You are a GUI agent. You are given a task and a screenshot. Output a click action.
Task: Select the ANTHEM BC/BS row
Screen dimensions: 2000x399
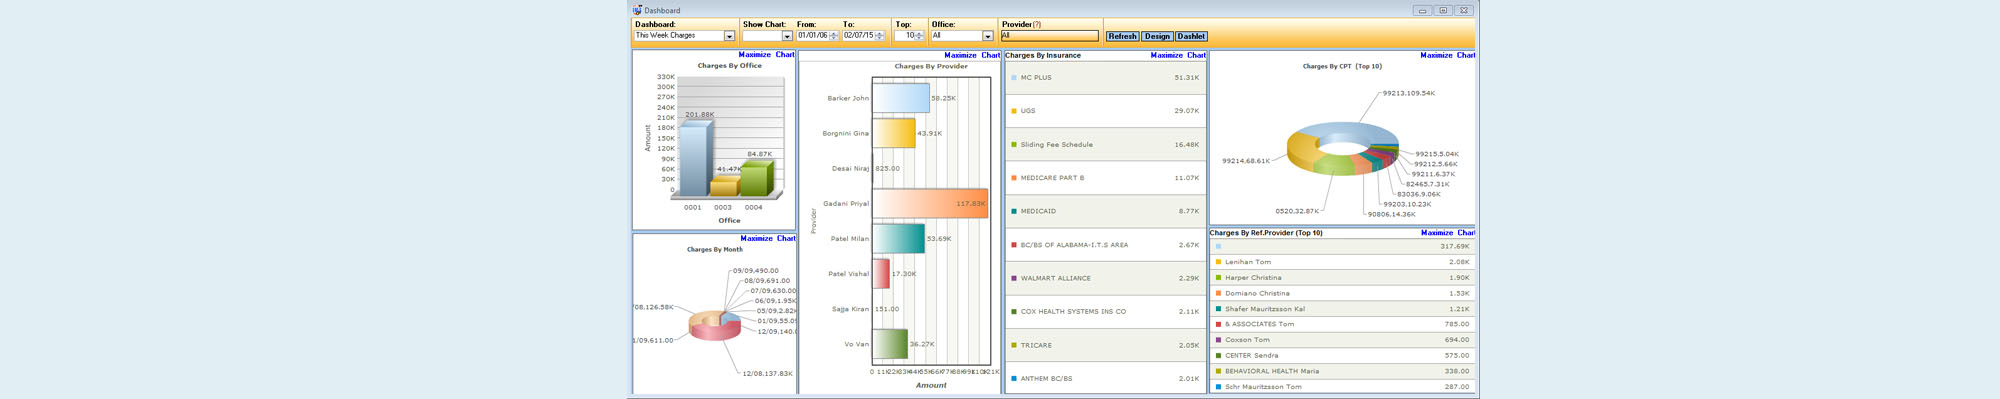pos(1105,379)
